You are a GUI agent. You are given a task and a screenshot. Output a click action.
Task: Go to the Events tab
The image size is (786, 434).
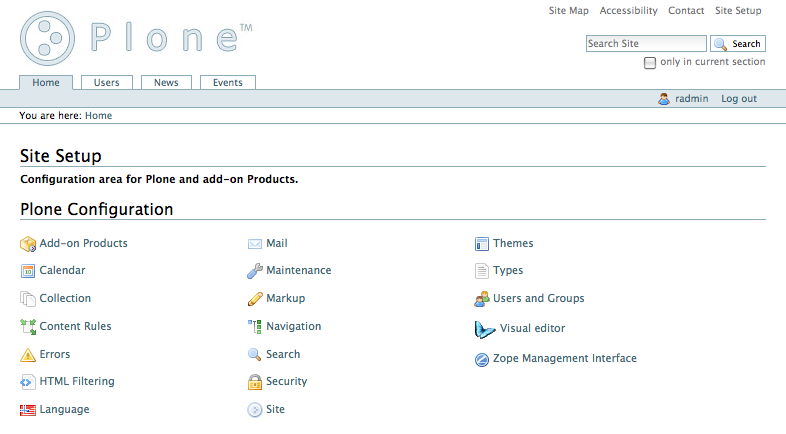228,83
